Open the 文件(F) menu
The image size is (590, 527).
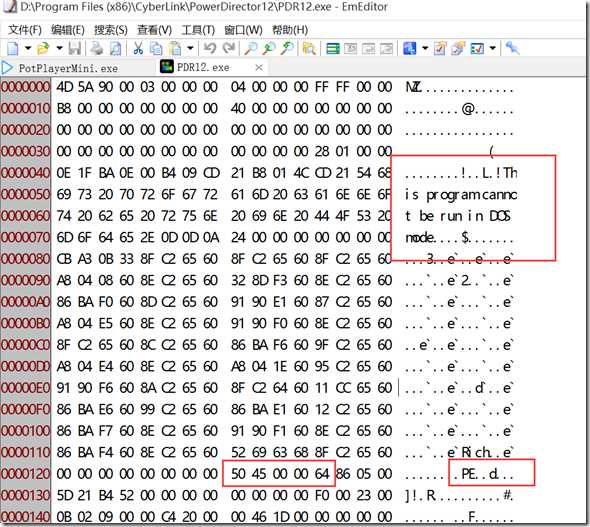point(25,30)
